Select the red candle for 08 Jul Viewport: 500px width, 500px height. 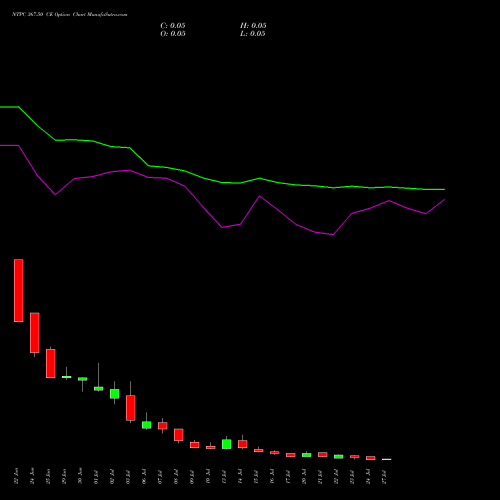coord(179,435)
